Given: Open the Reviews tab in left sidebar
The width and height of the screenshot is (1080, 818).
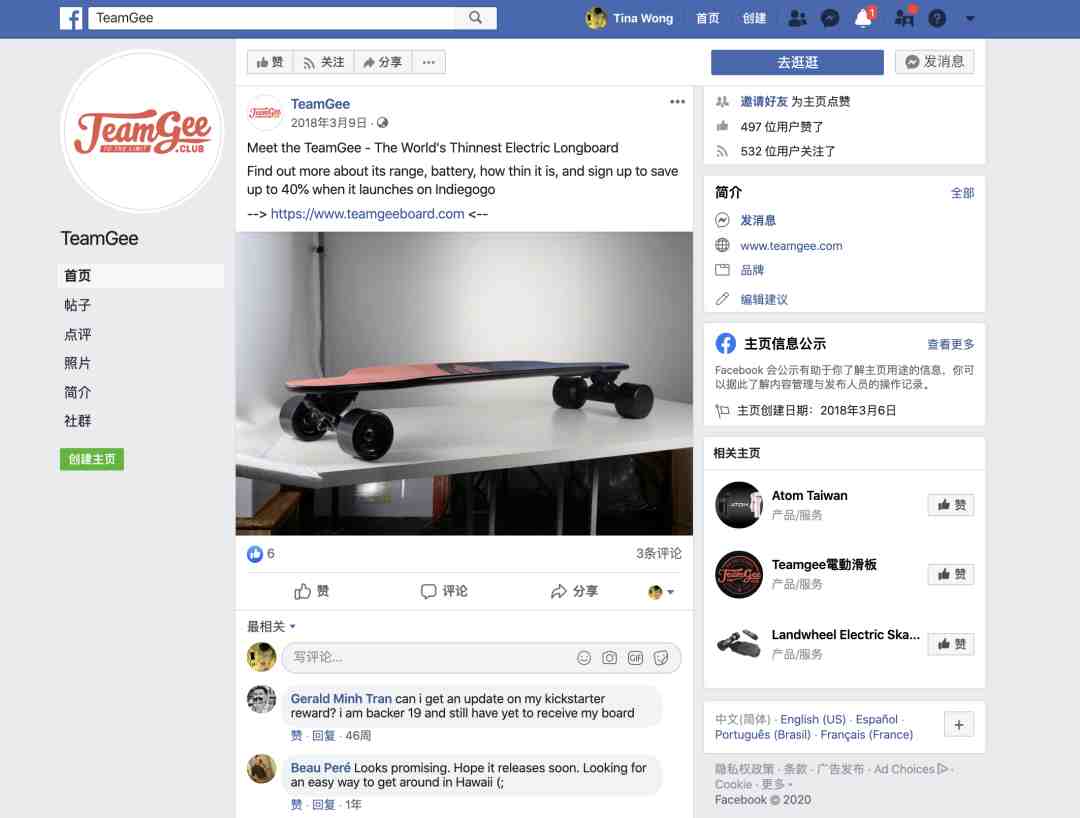Looking at the screenshot, I should [x=78, y=334].
